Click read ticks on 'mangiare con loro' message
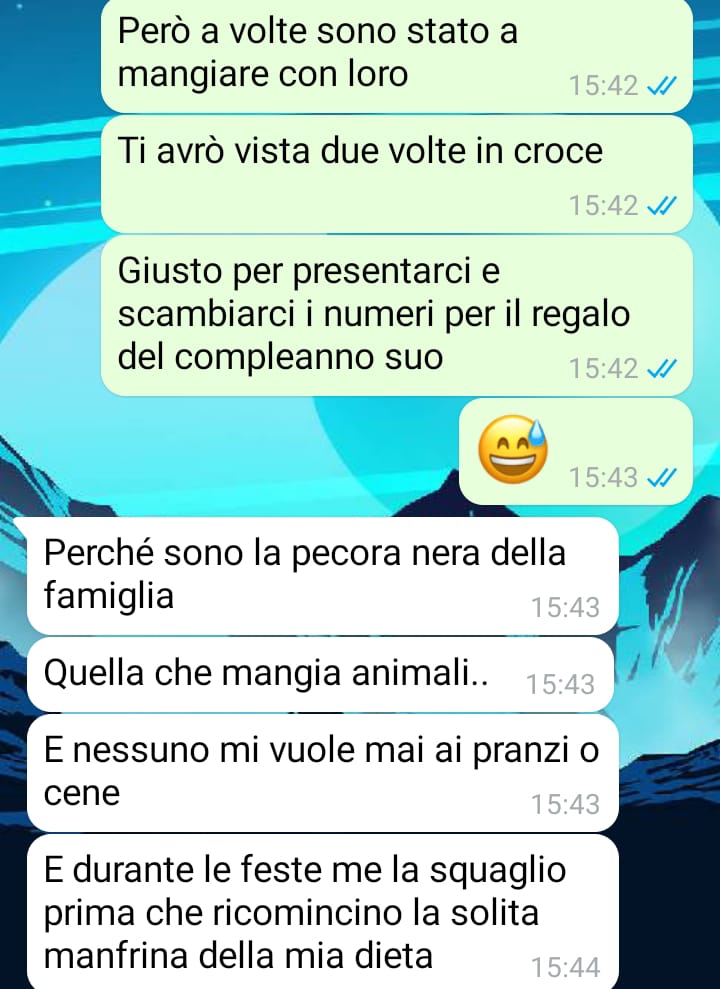Screen dimensions: 720x989 pos(661,86)
